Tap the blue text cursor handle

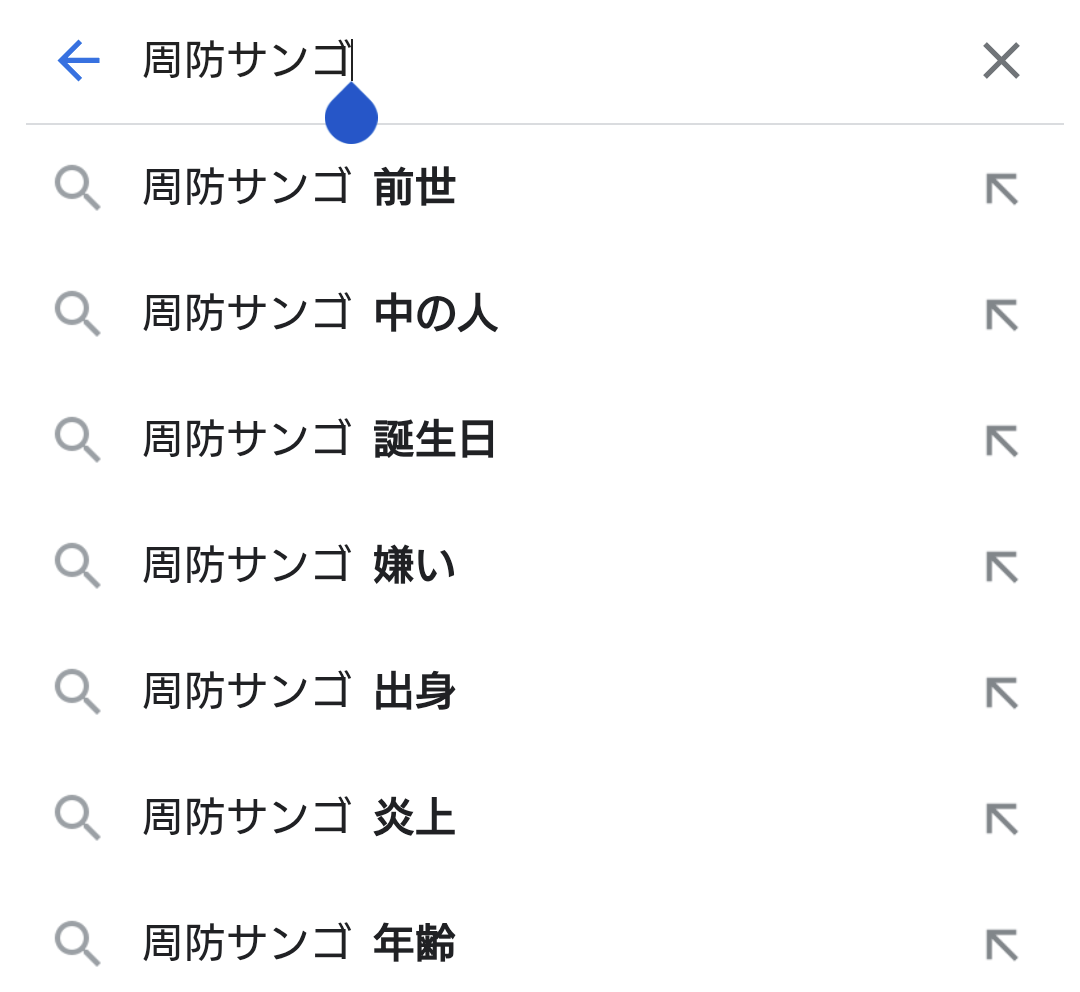[351, 114]
